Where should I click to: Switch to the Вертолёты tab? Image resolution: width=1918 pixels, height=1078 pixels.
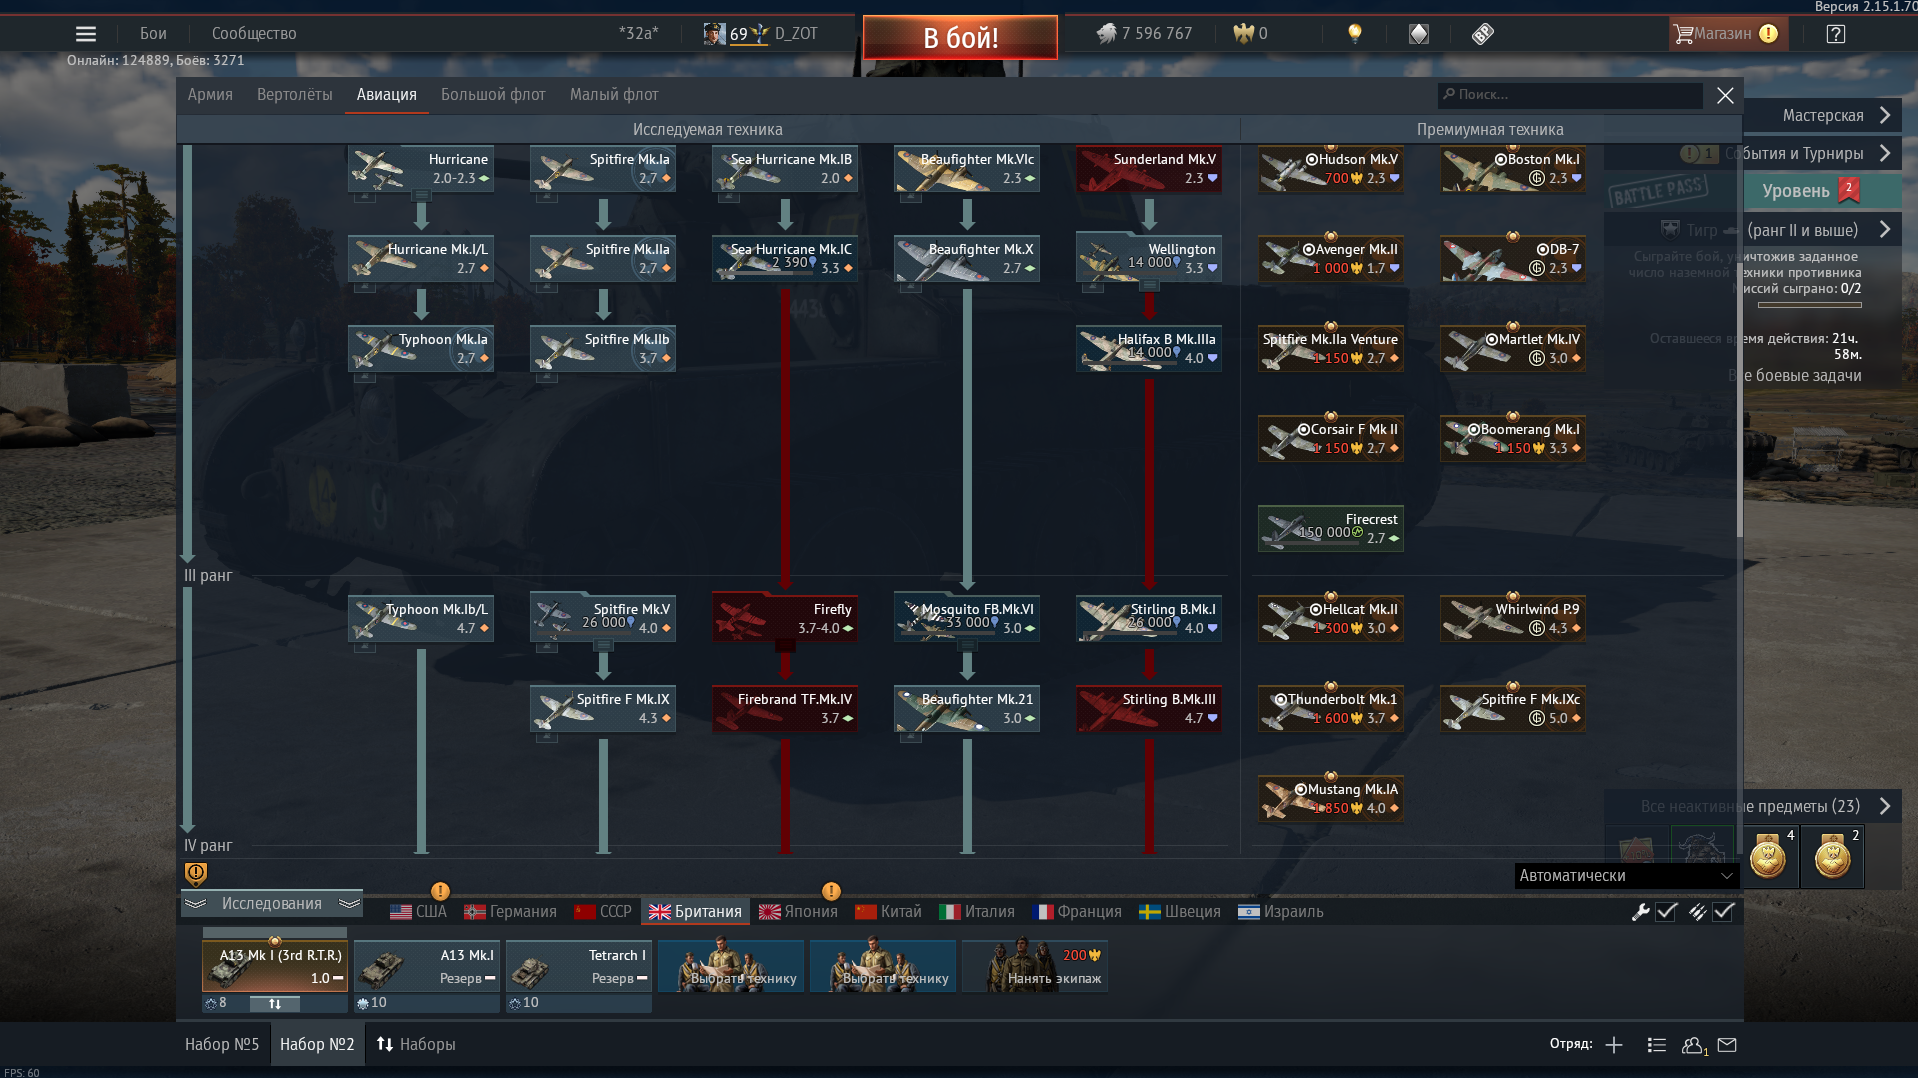[x=294, y=95]
